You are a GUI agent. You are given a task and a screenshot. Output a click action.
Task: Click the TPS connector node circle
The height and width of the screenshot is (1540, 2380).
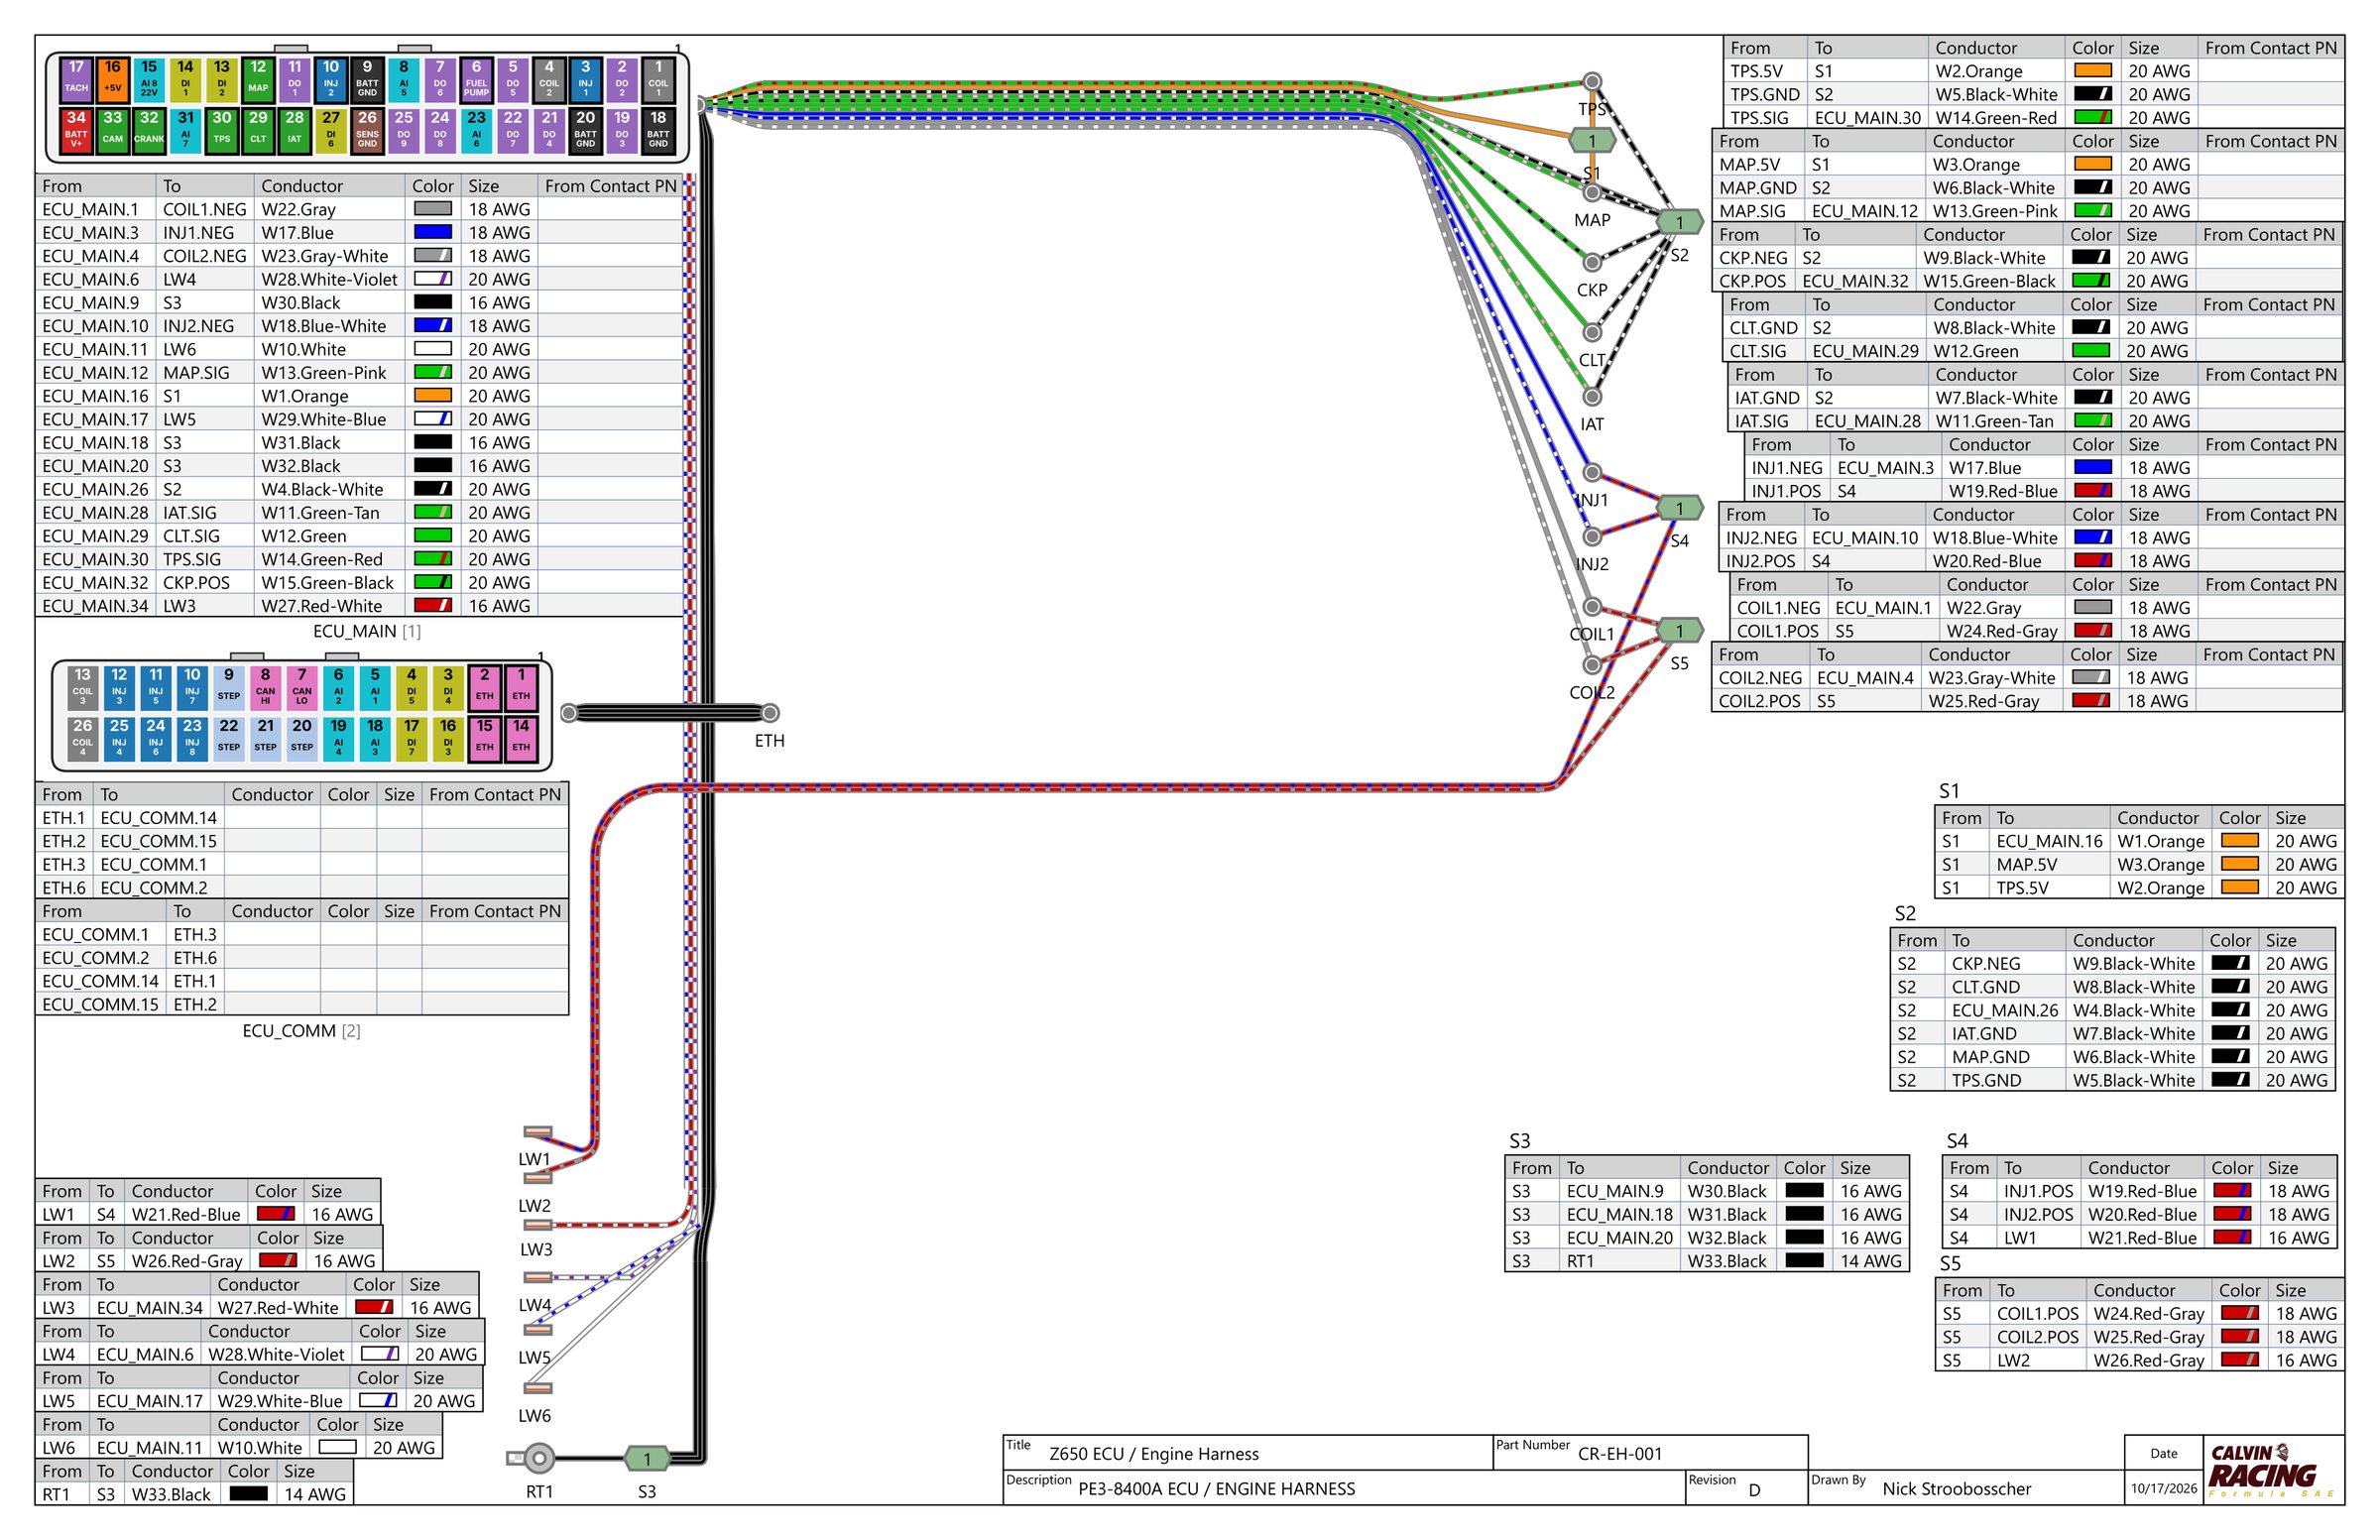[1592, 81]
